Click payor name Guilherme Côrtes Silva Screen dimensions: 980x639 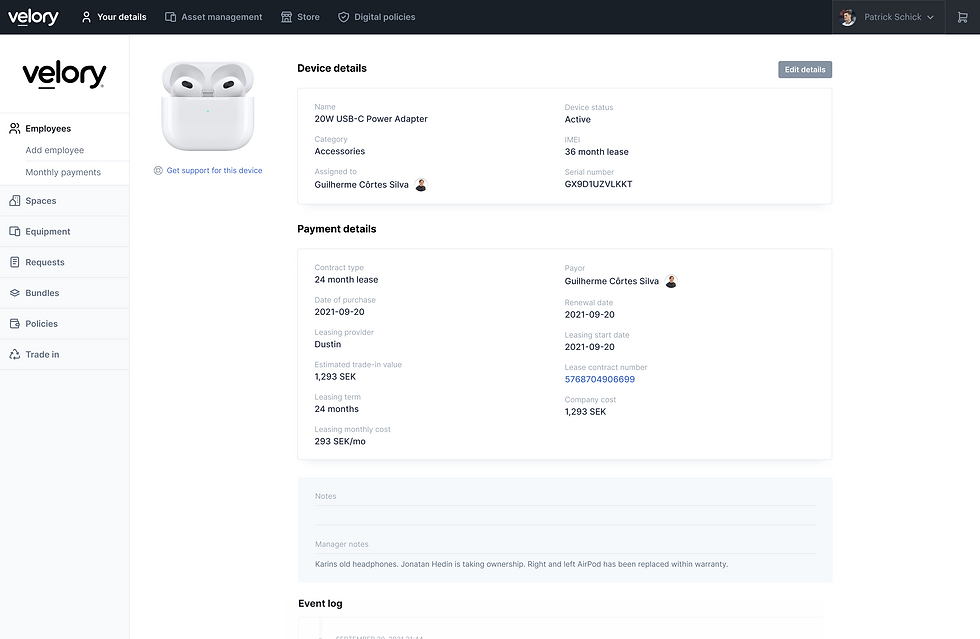(611, 281)
